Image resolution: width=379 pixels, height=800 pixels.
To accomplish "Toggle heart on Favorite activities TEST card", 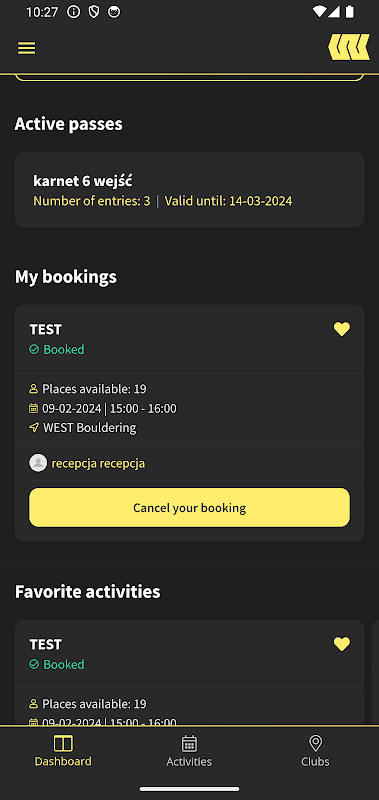I will (342, 644).
